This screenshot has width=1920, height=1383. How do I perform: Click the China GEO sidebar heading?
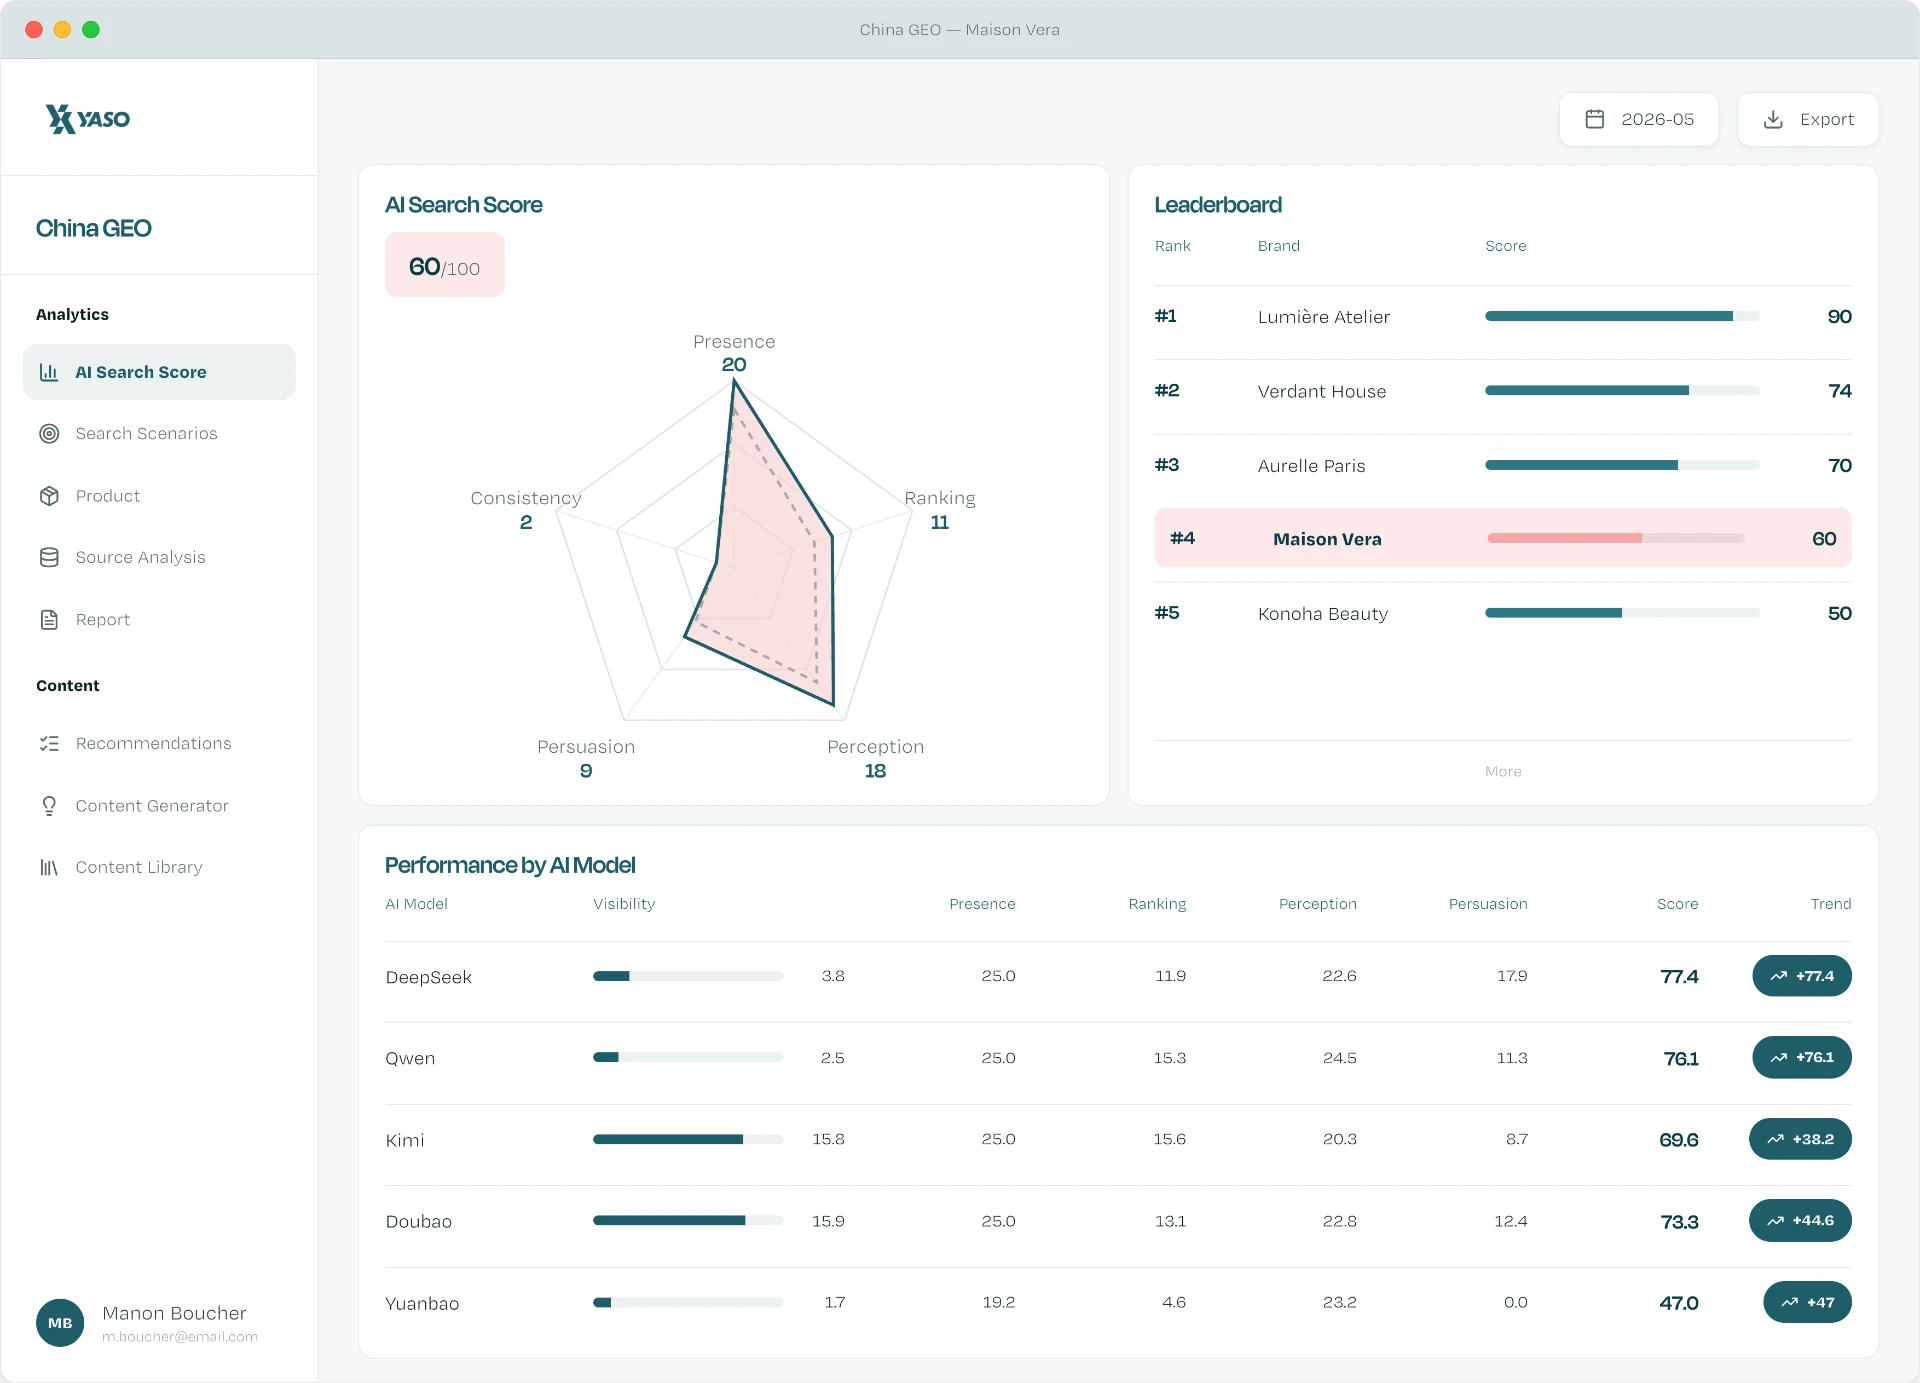[94, 228]
